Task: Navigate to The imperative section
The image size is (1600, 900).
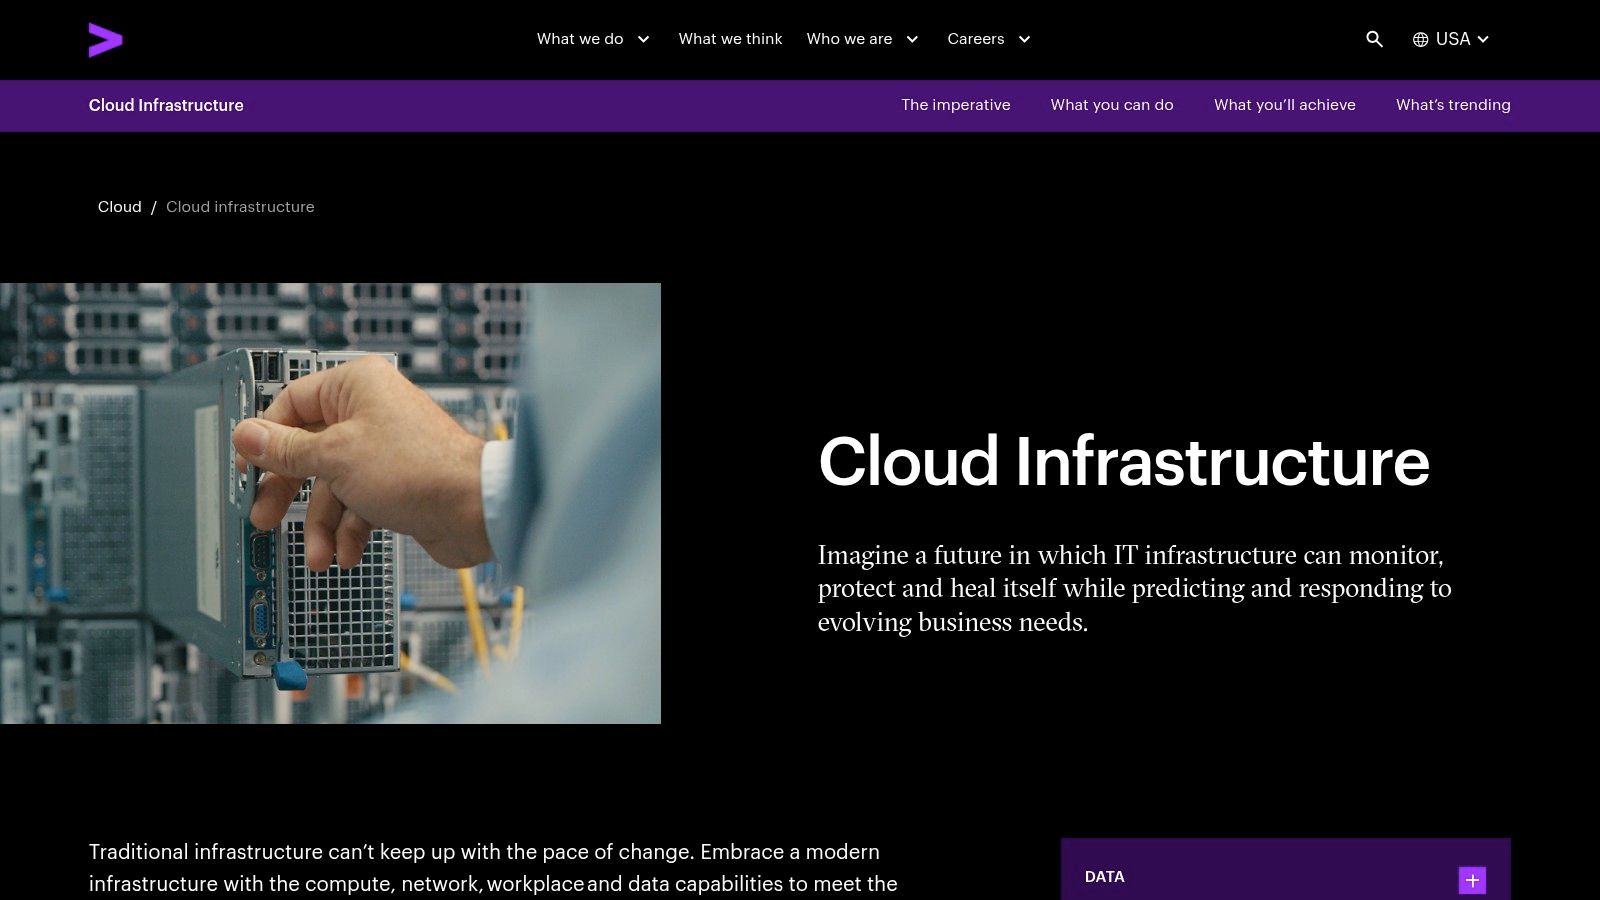Action: pyautogui.click(x=956, y=105)
